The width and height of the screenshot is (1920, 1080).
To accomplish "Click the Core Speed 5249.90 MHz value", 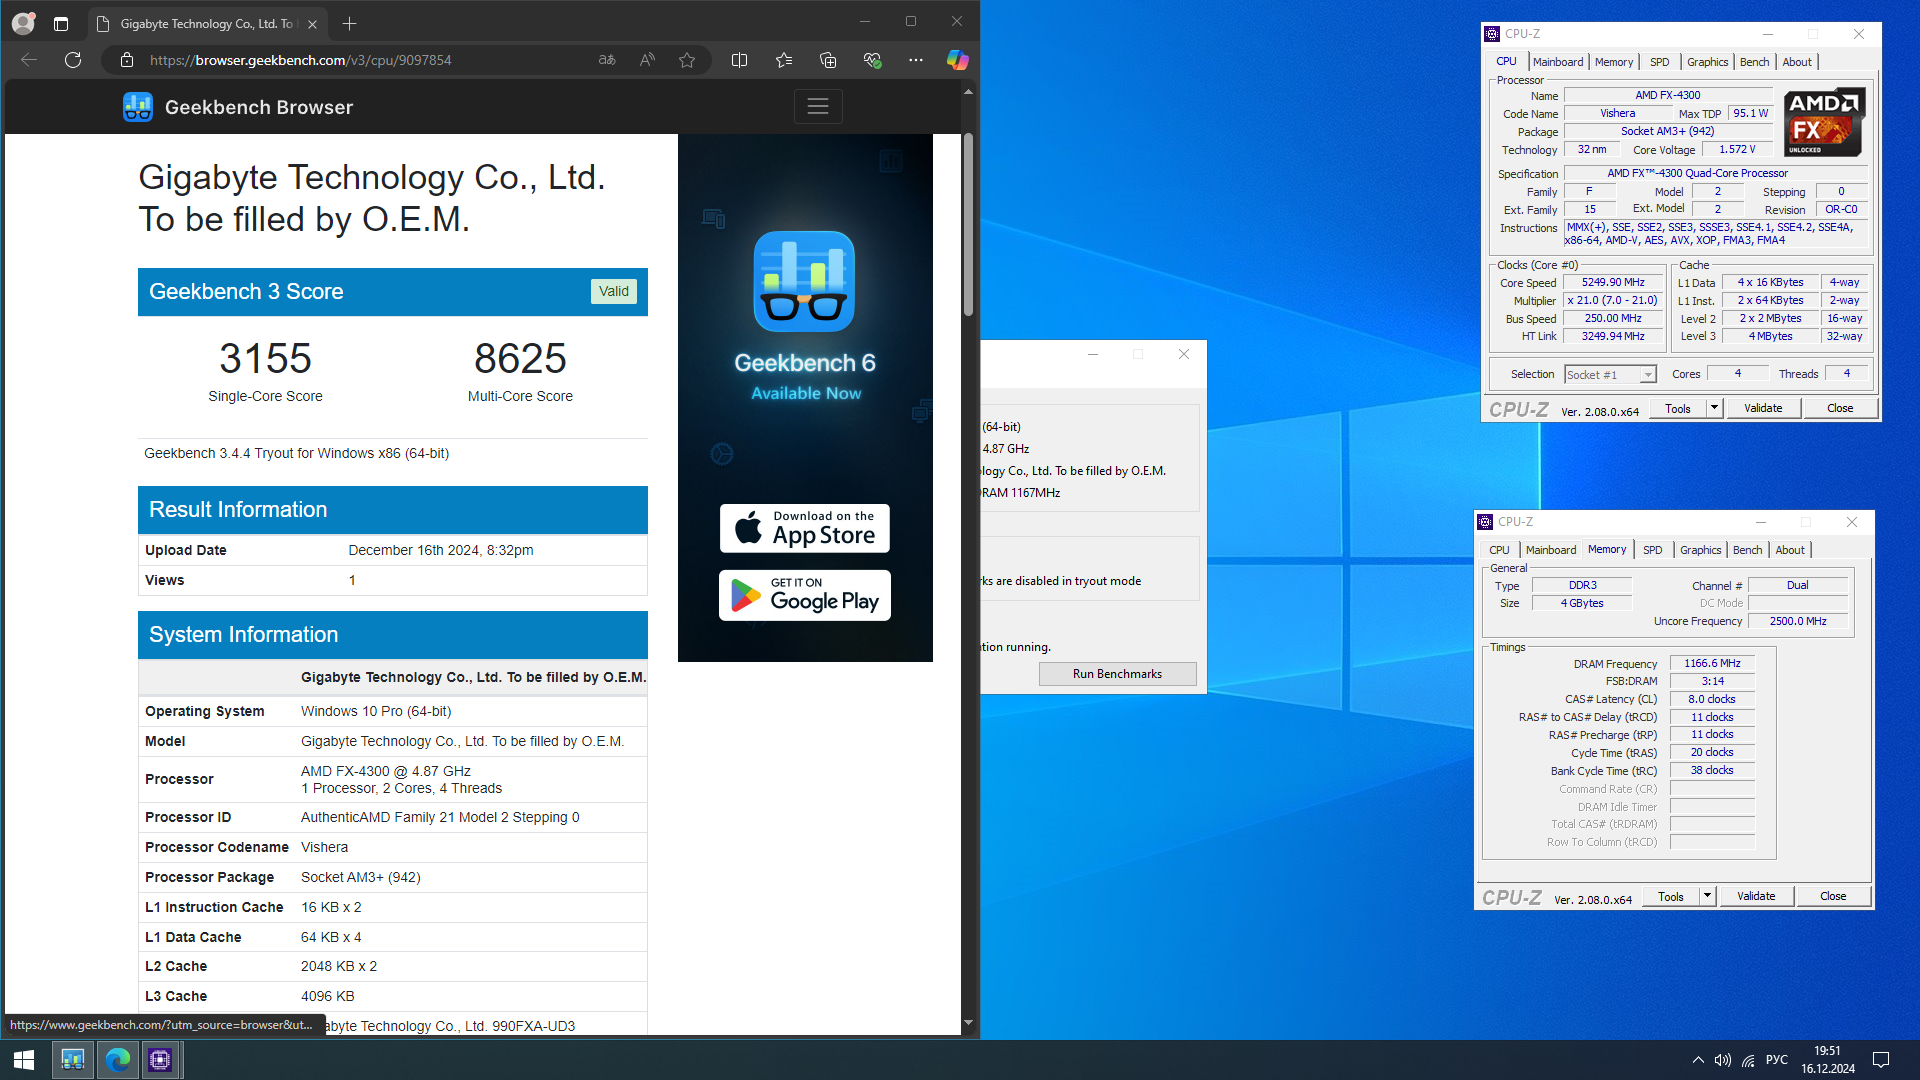I will pyautogui.click(x=1613, y=283).
